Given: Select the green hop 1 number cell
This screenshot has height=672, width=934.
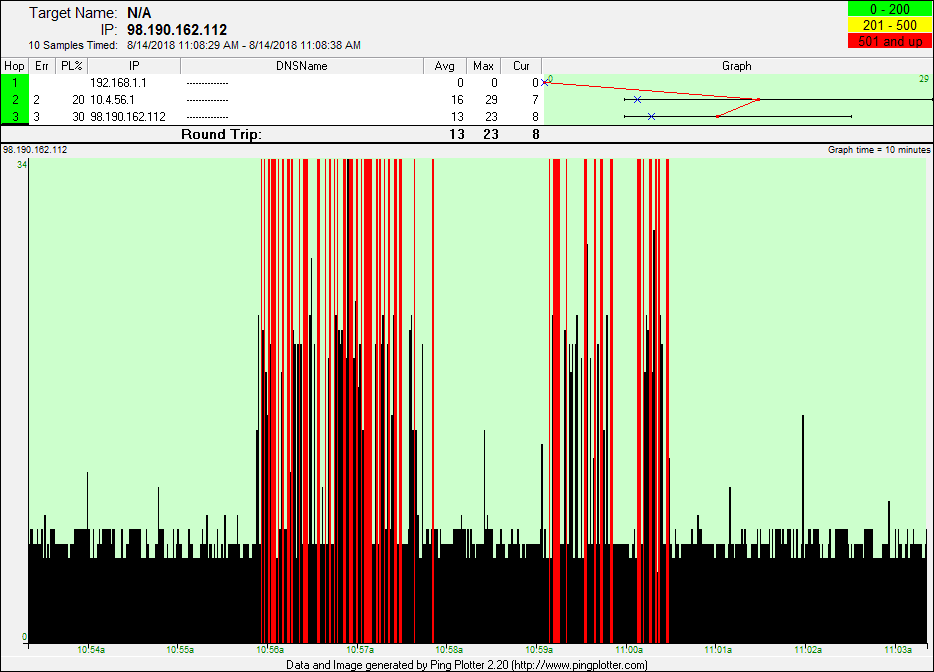Looking at the screenshot, I should pyautogui.click(x=14, y=83).
